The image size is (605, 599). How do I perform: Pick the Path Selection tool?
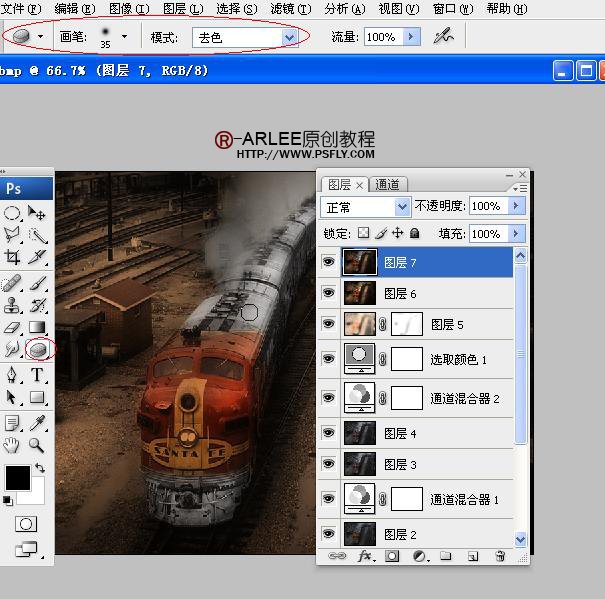(12, 397)
